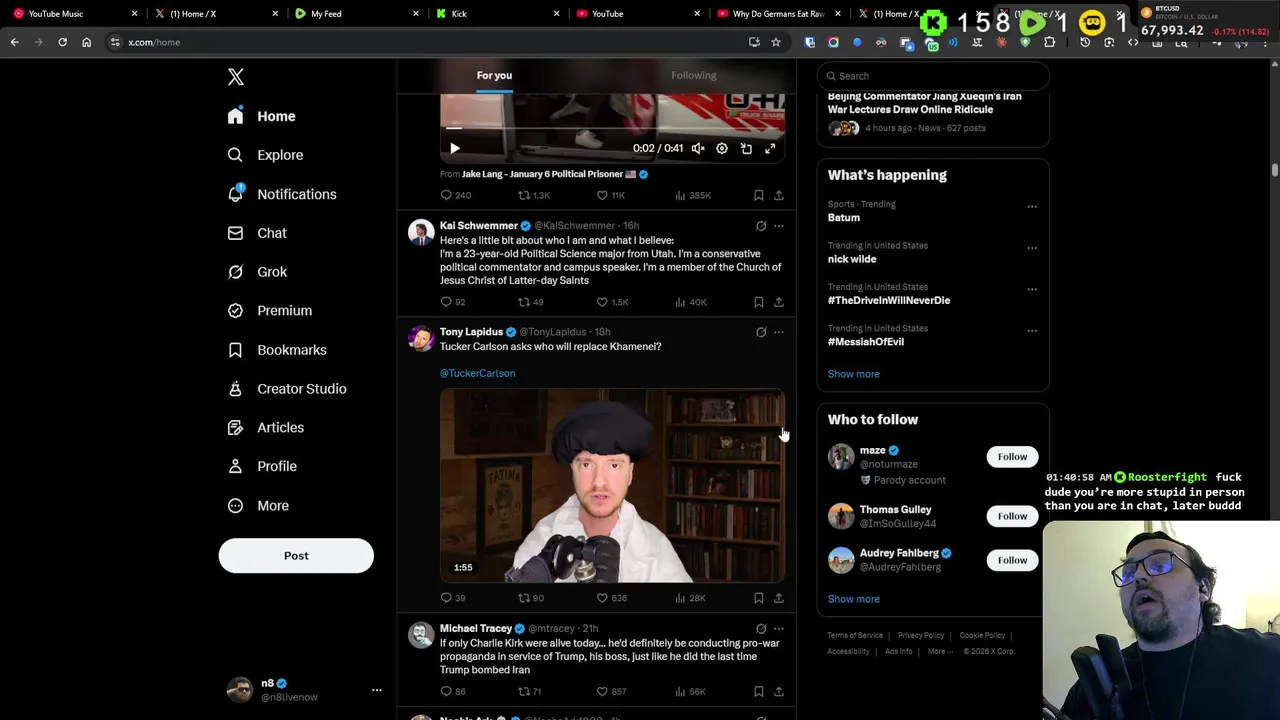Open Notifications in the sidebar
This screenshot has height=720, width=1280.
(x=283, y=194)
